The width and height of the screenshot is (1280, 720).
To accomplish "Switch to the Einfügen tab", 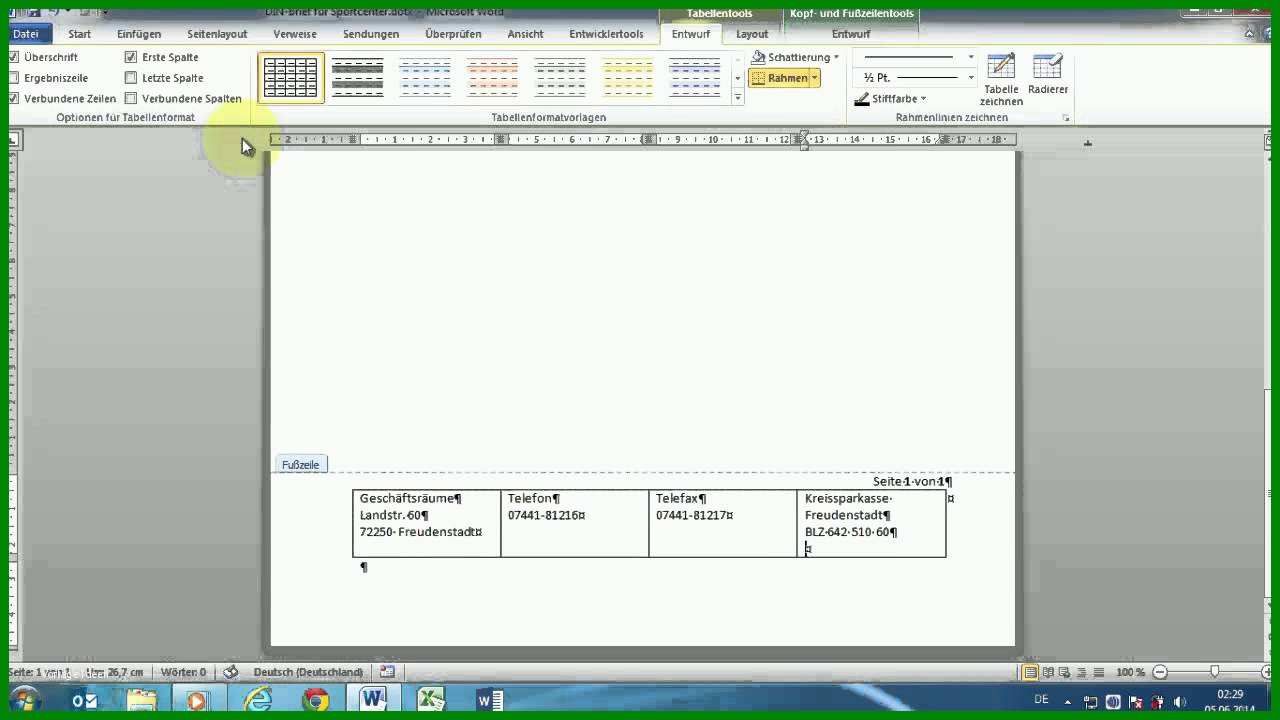I will (x=139, y=34).
